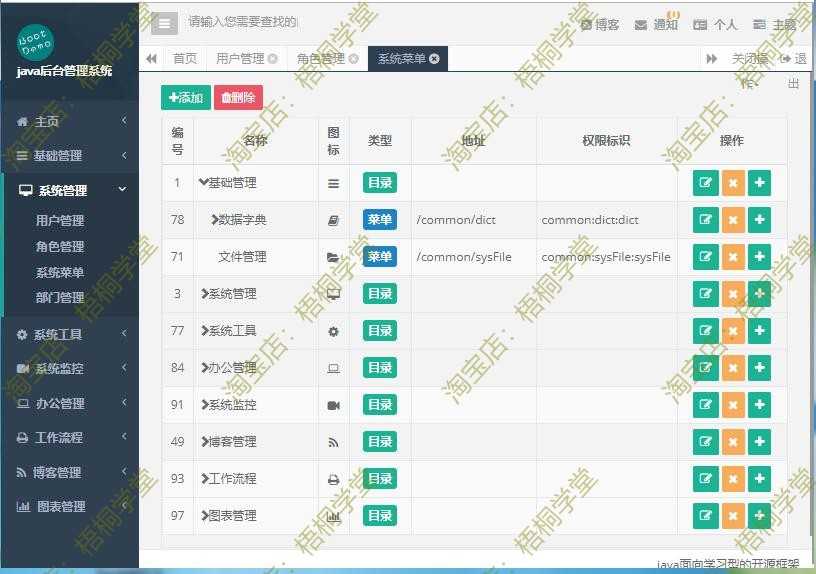Screen dimensions: 816x574
Task: Click the green 添加 button
Action: [186, 97]
